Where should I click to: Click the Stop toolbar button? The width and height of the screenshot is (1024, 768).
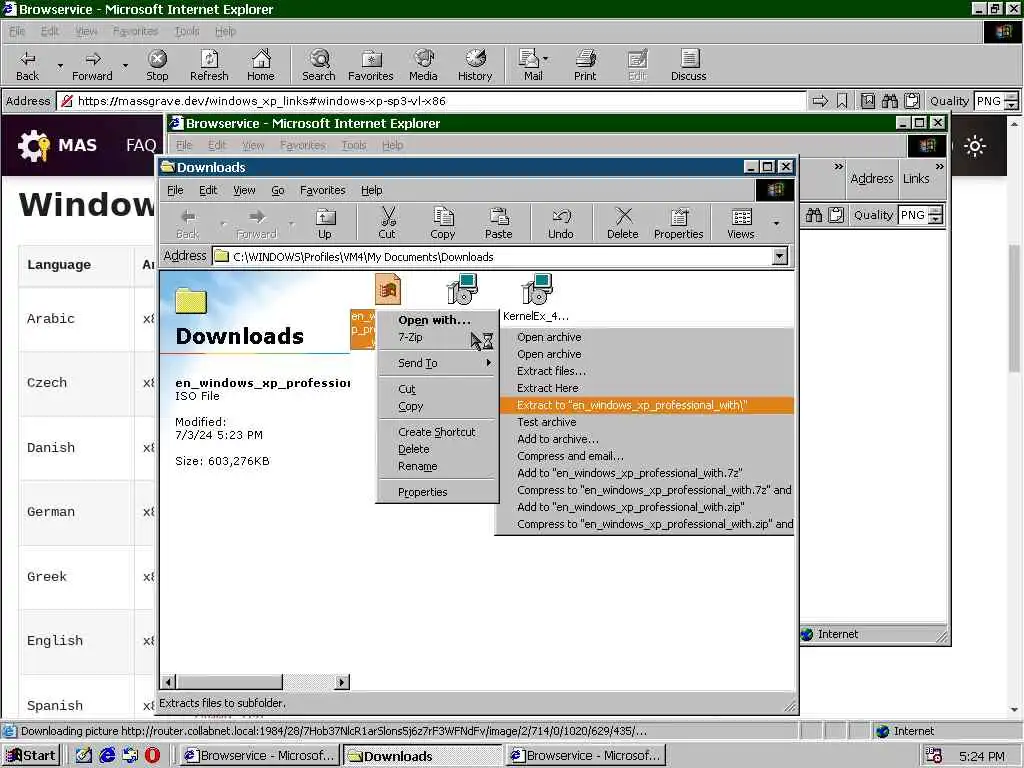point(157,65)
